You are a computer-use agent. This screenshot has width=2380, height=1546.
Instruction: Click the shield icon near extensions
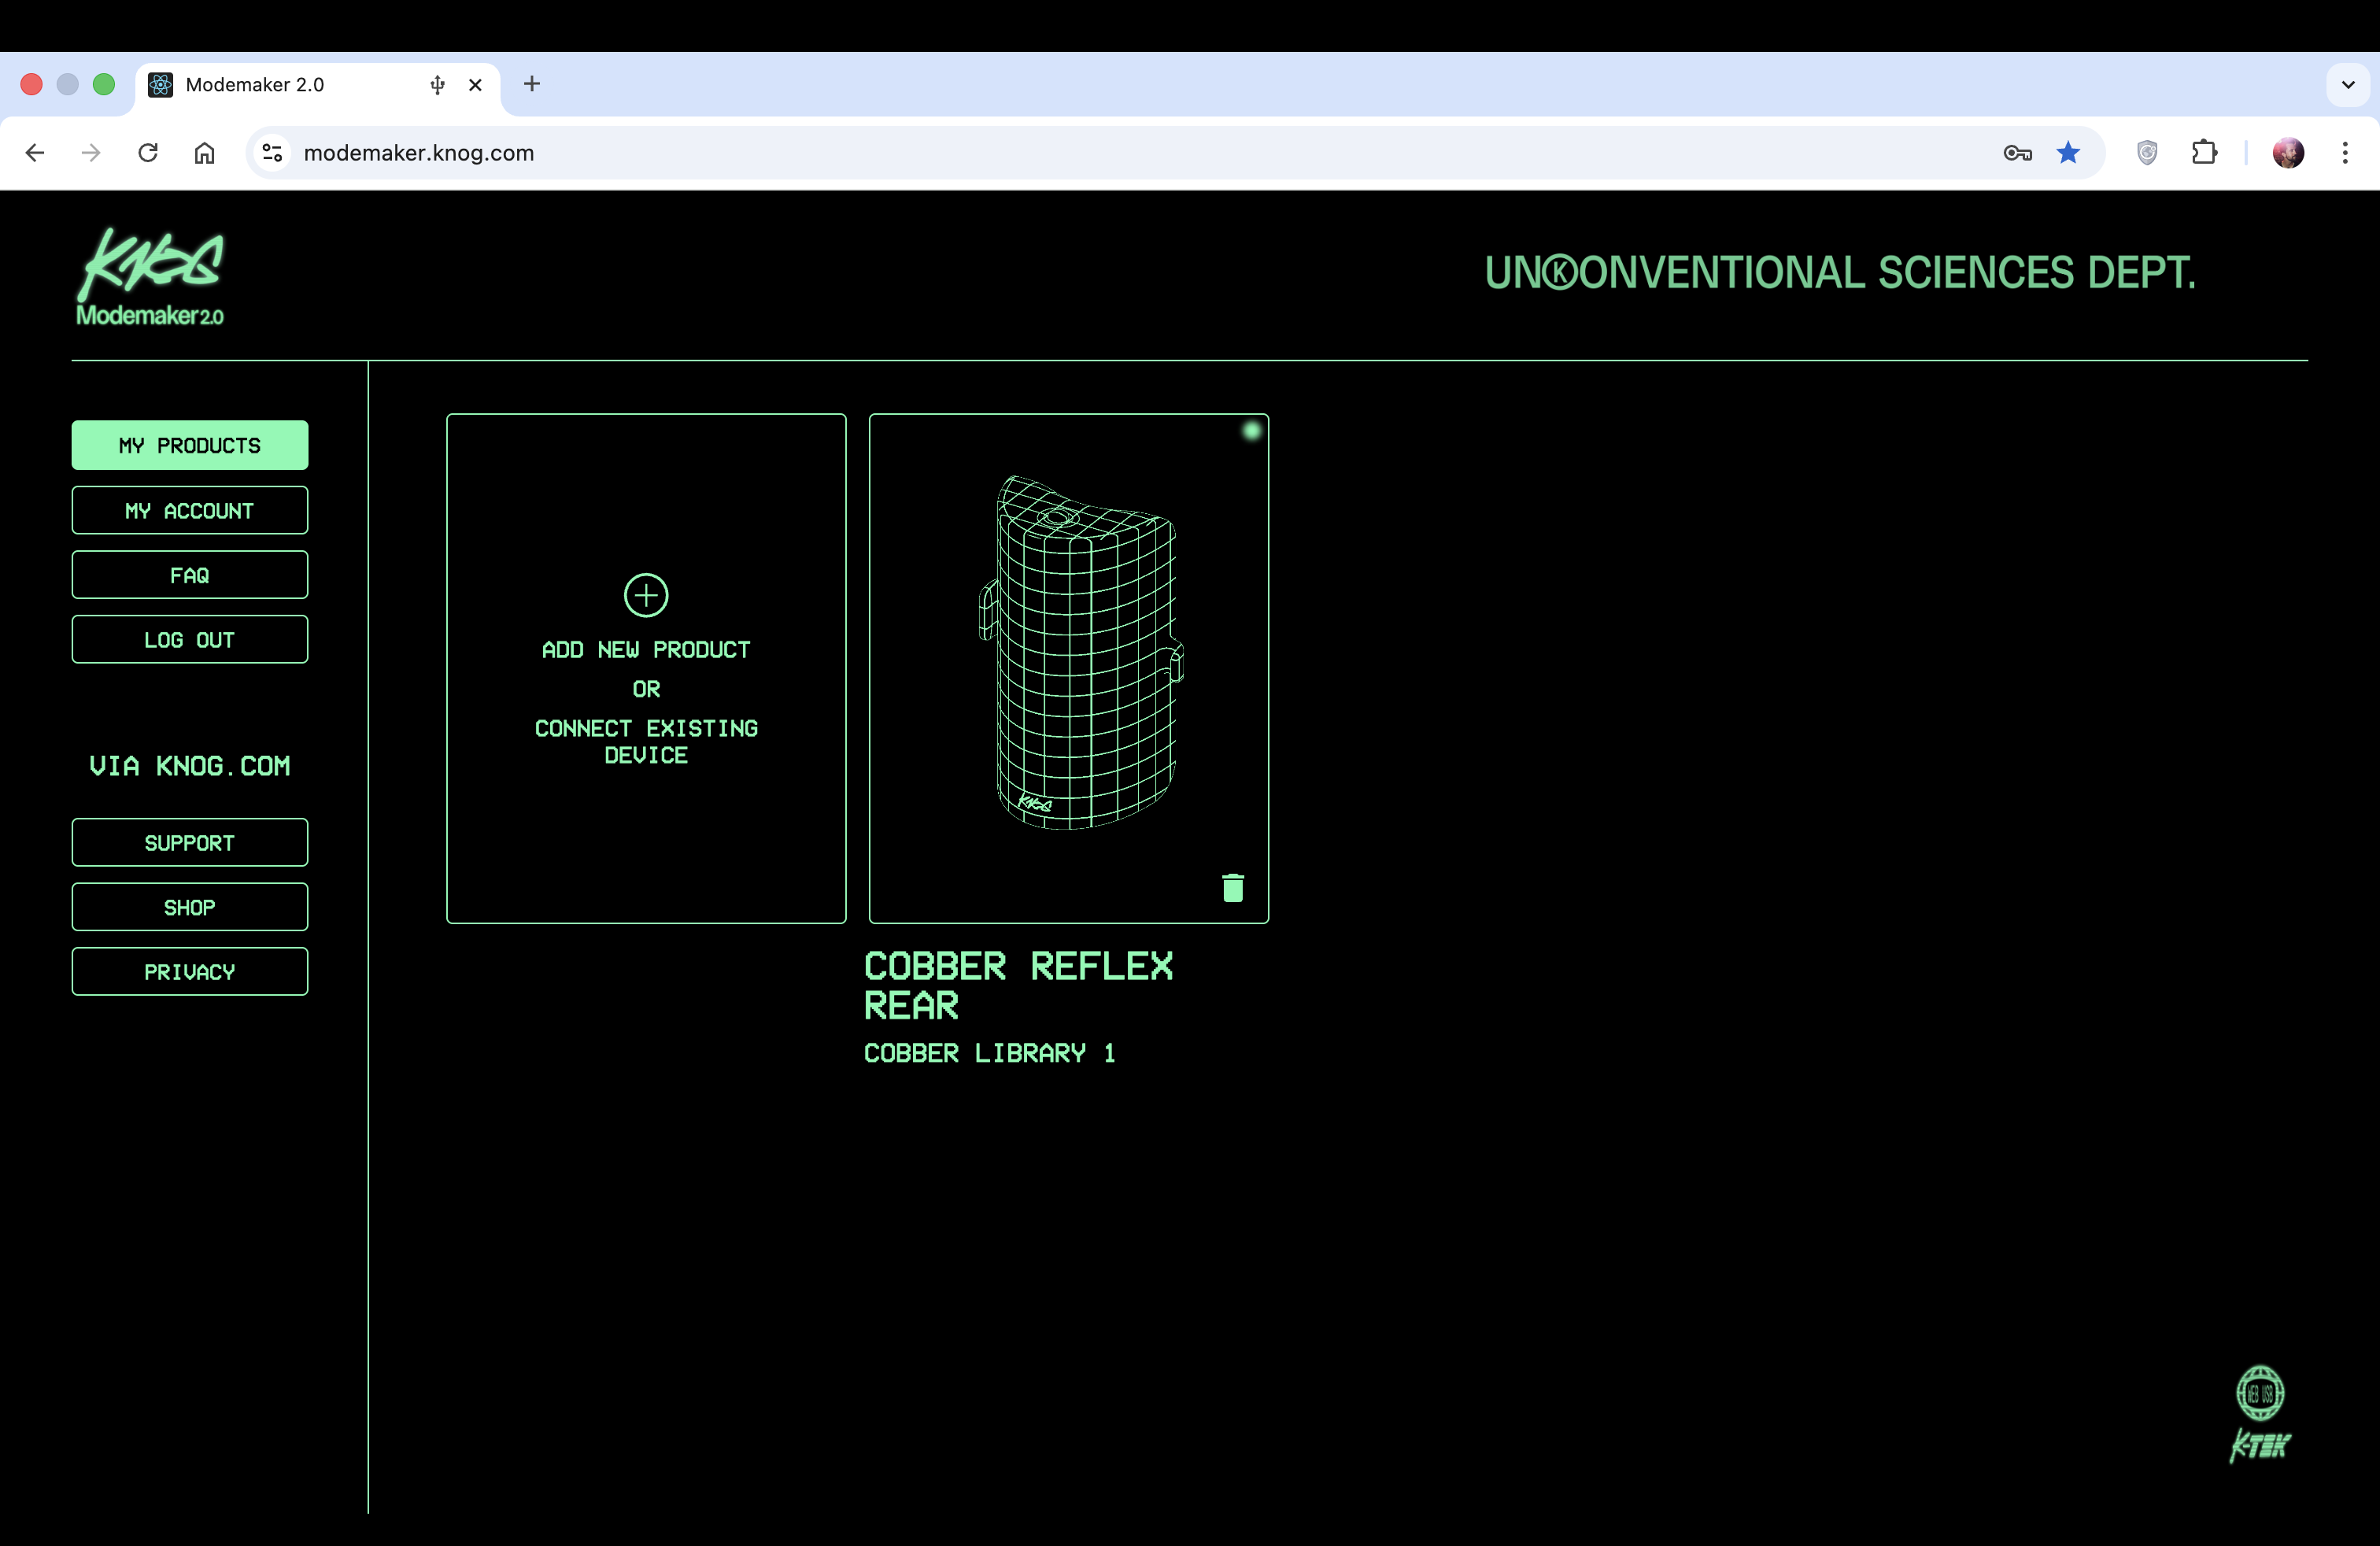[x=2147, y=152]
